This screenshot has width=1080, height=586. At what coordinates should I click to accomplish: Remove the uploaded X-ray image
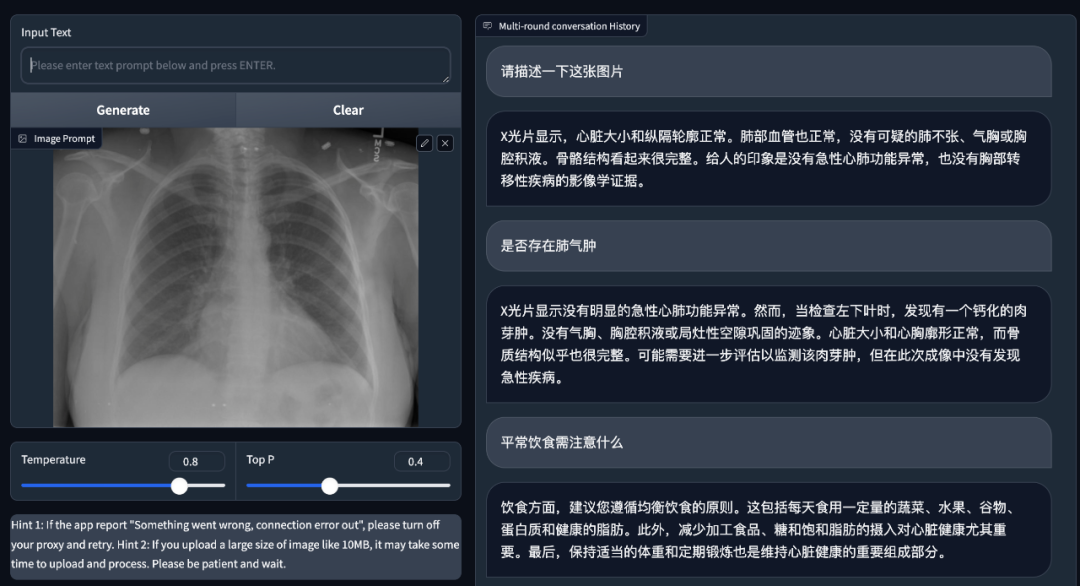click(x=446, y=143)
